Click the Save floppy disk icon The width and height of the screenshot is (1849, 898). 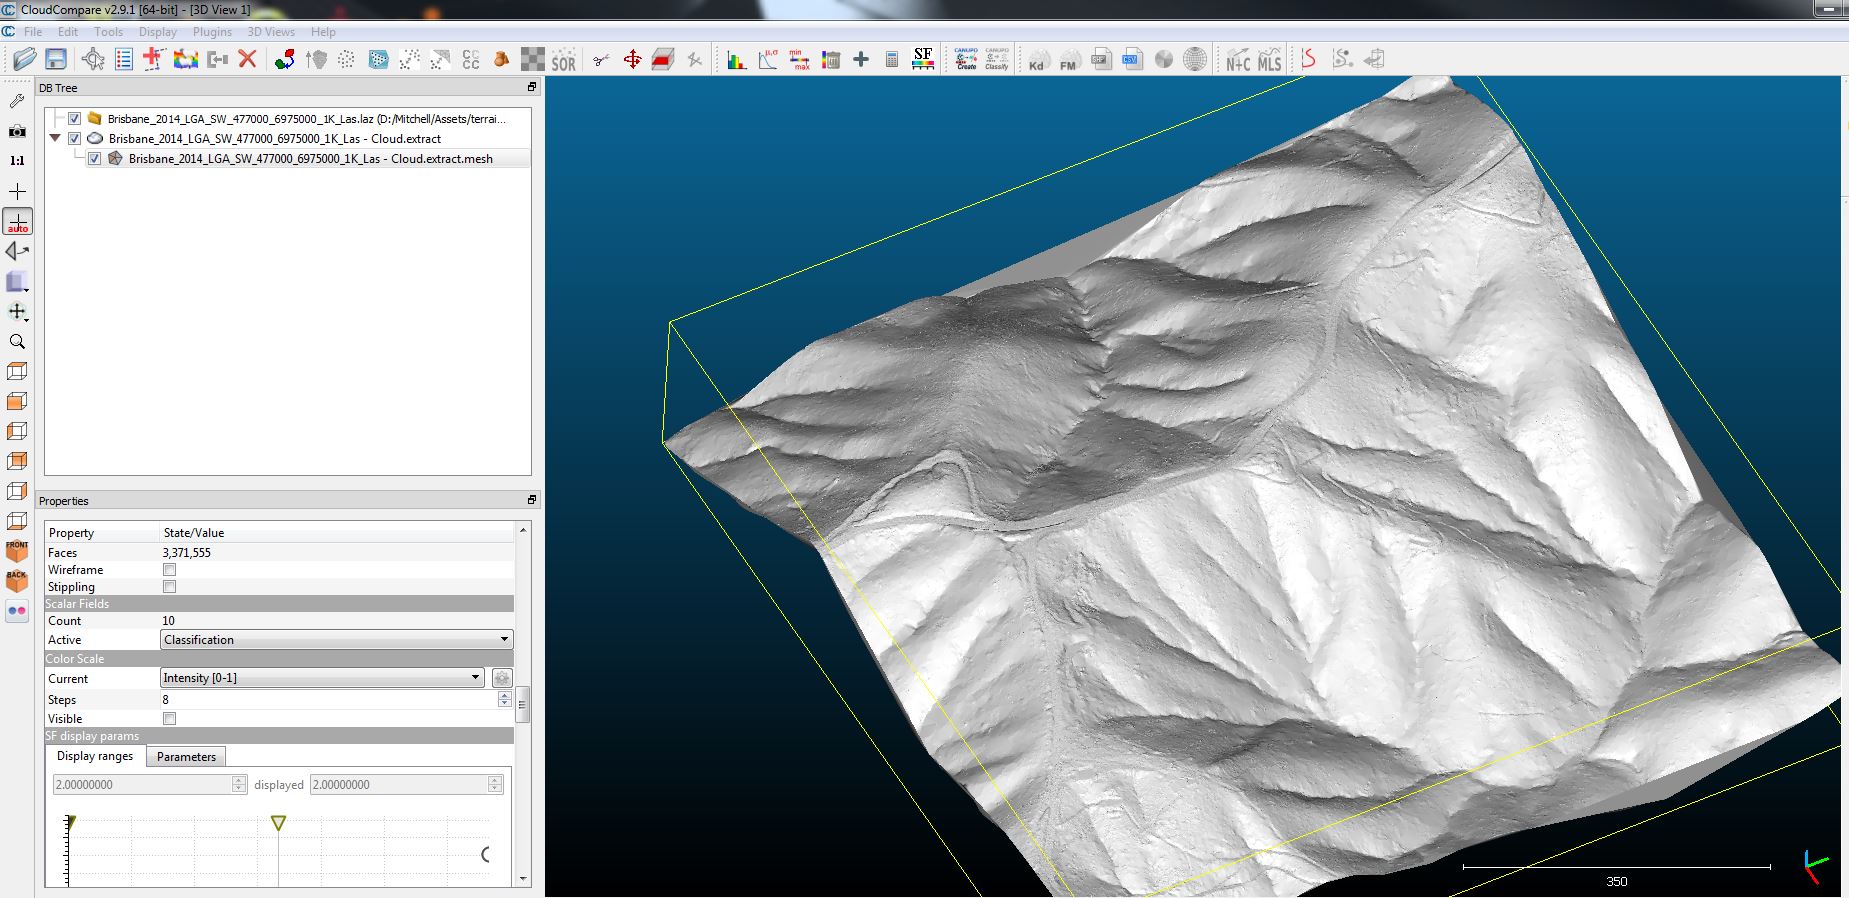point(56,59)
